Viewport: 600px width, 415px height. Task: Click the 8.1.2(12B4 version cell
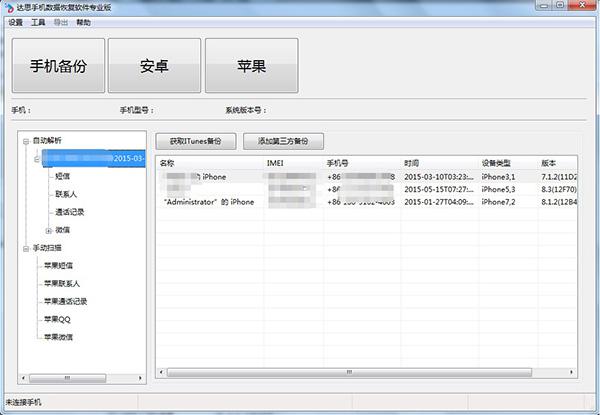559,202
